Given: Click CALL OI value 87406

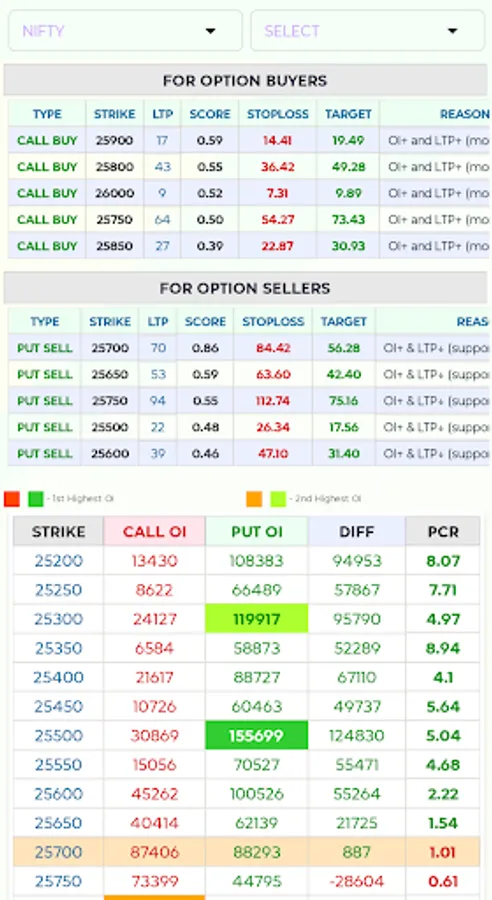Looking at the screenshot, I should point(154,852).
